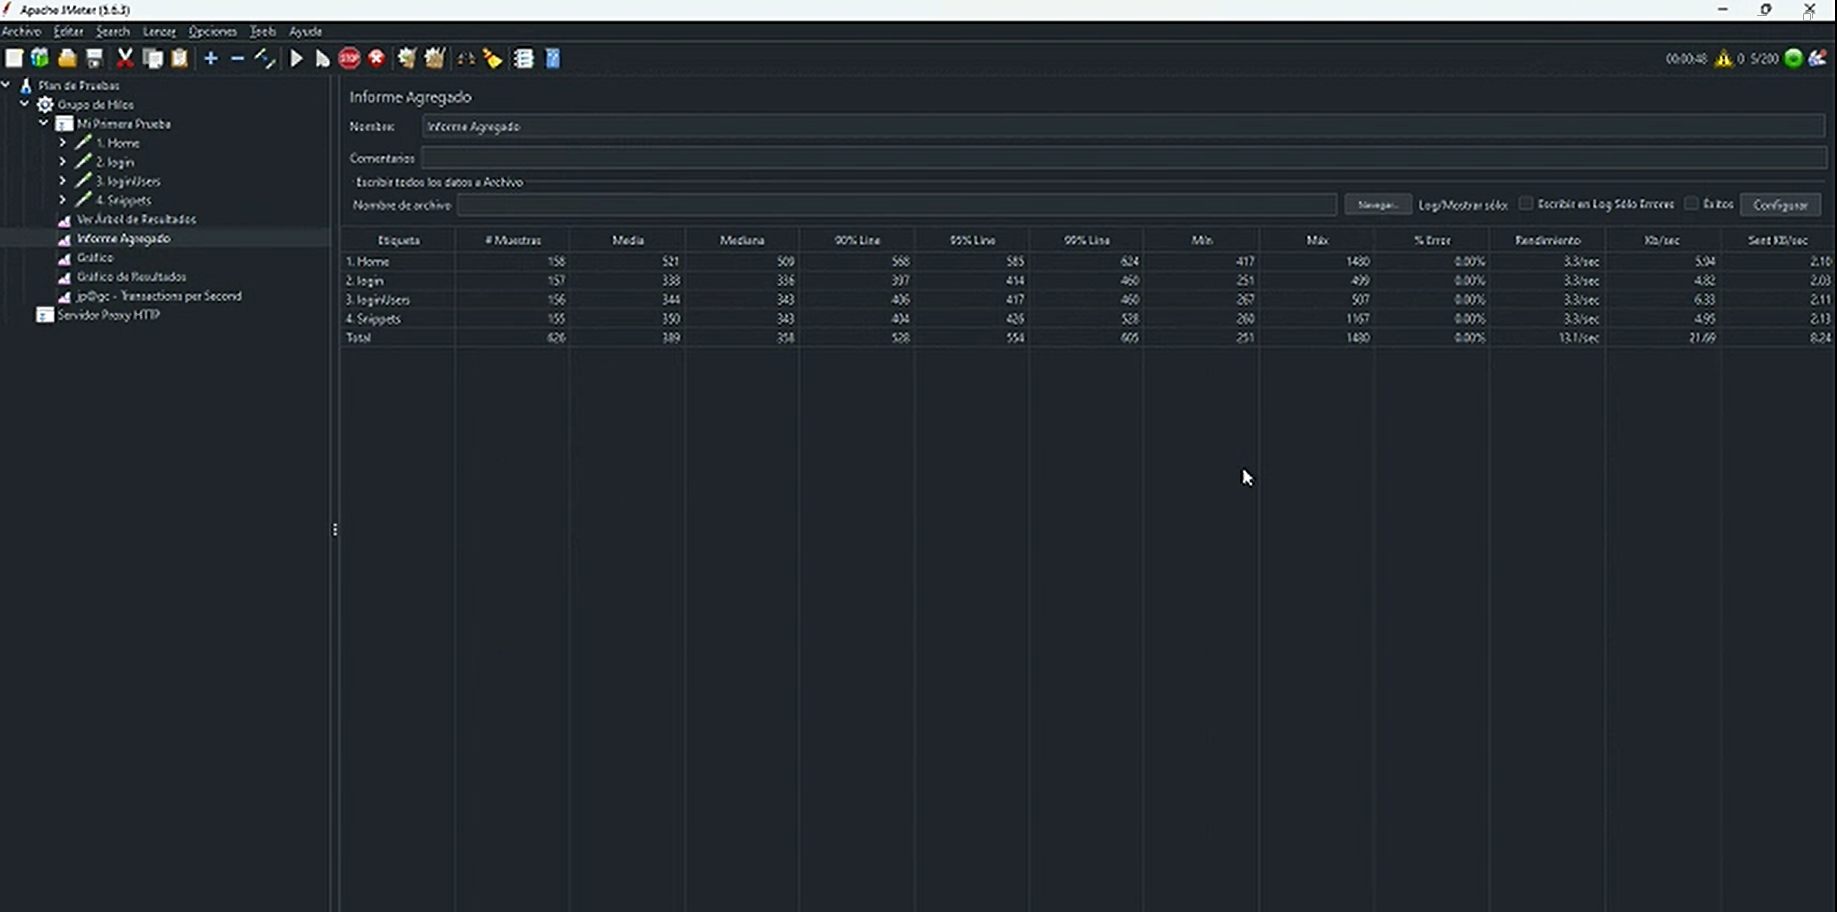The image size is (1837, 912).
Task: Clear results with the single broom icon
Action: pos(407,59)
